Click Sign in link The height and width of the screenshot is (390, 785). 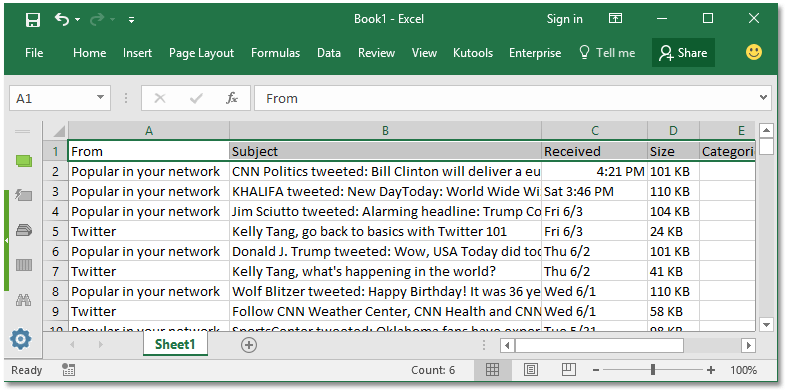[564, 19]
